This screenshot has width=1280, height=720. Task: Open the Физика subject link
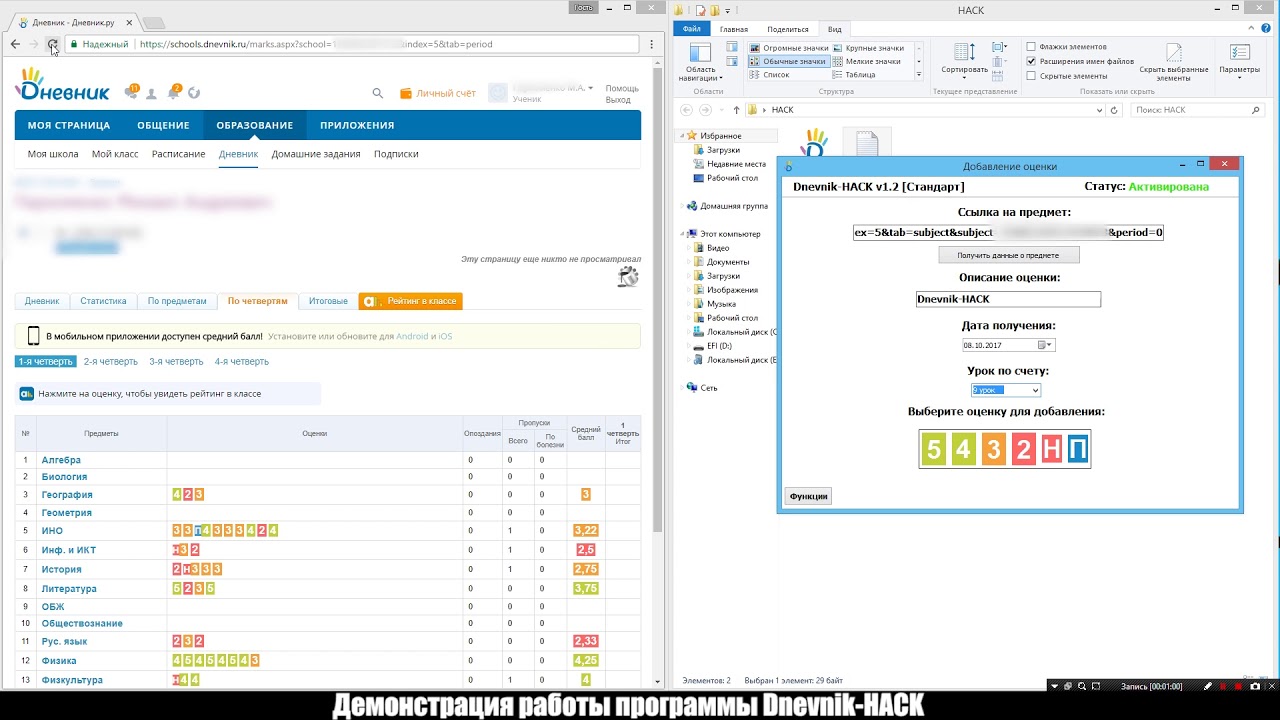point(59,661)
